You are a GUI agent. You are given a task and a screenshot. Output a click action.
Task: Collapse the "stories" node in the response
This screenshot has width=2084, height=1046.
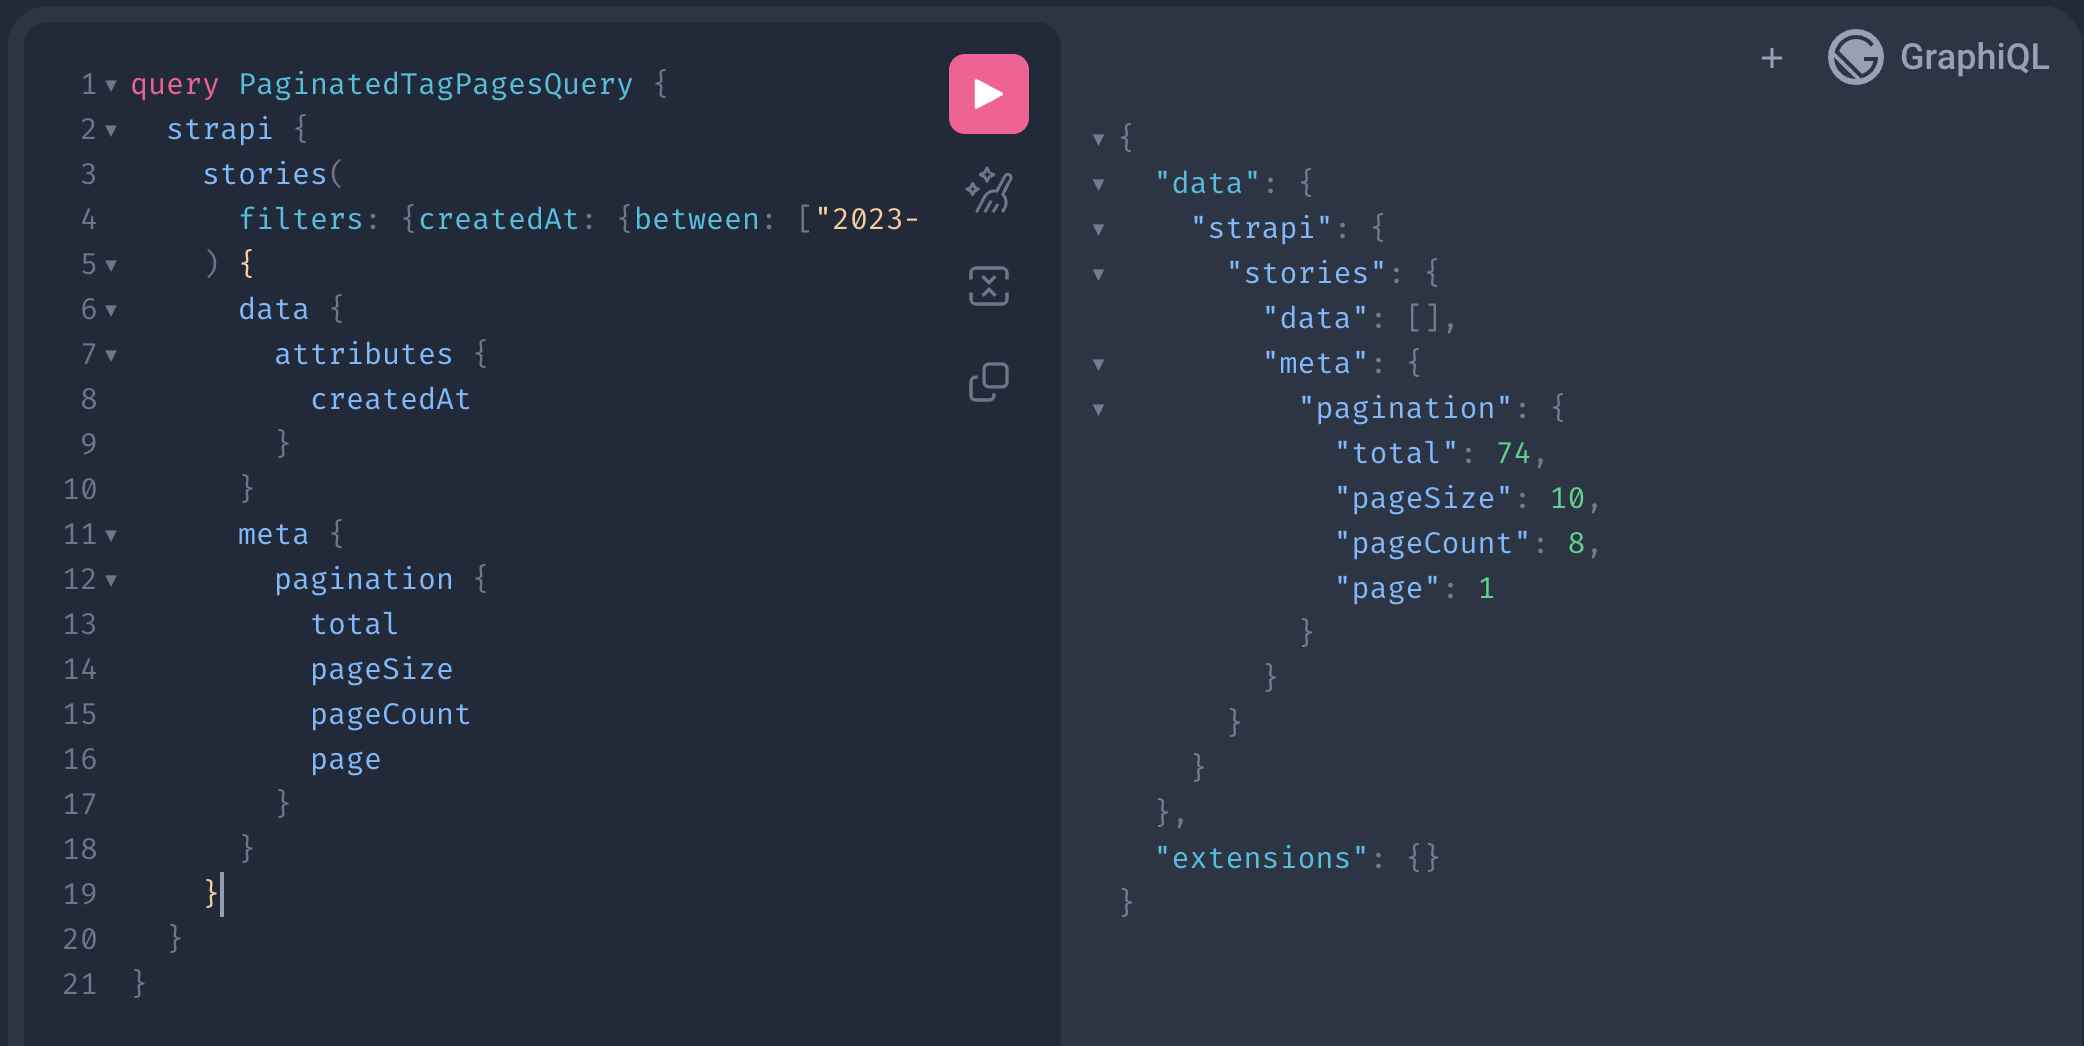click(x=1097, y=272)
